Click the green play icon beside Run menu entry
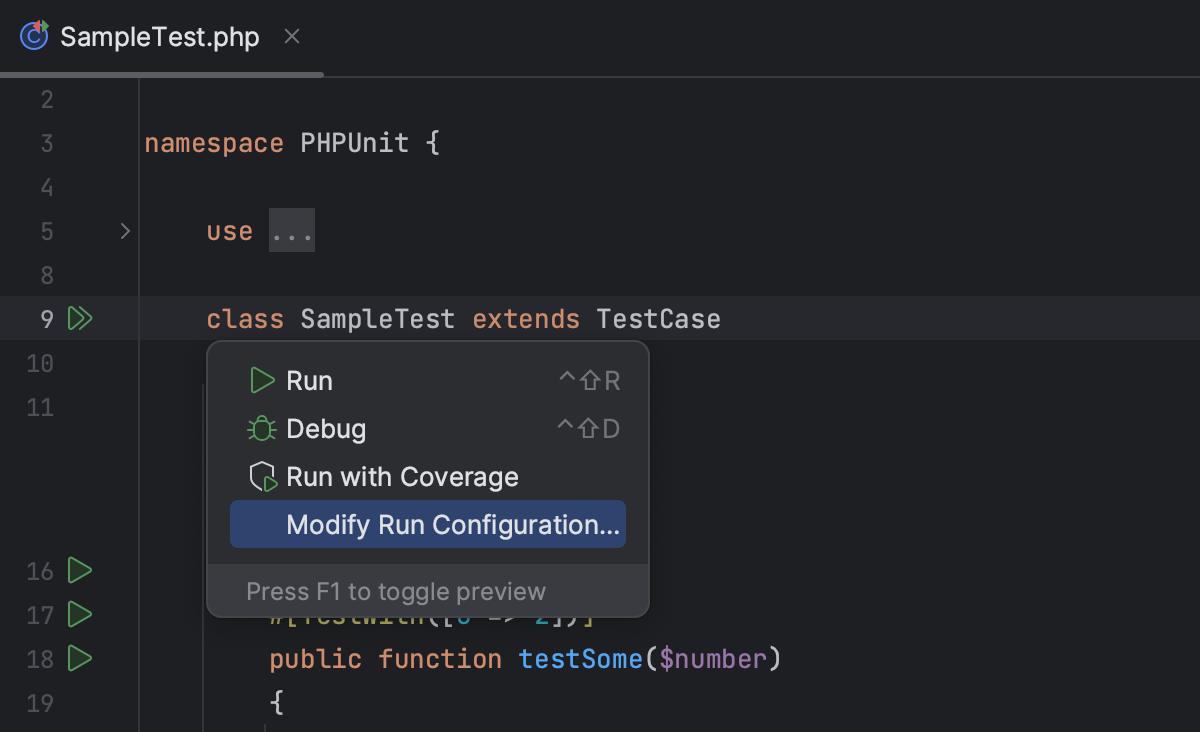The width and height of the screenshot is (1200, 732). click(262, 380)
